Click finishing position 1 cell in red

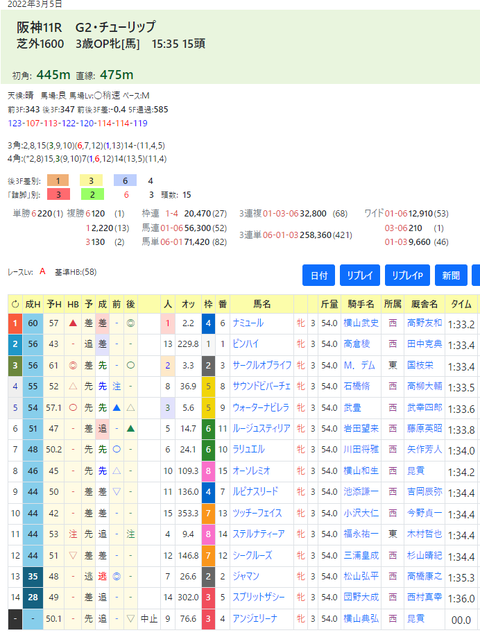15,323
